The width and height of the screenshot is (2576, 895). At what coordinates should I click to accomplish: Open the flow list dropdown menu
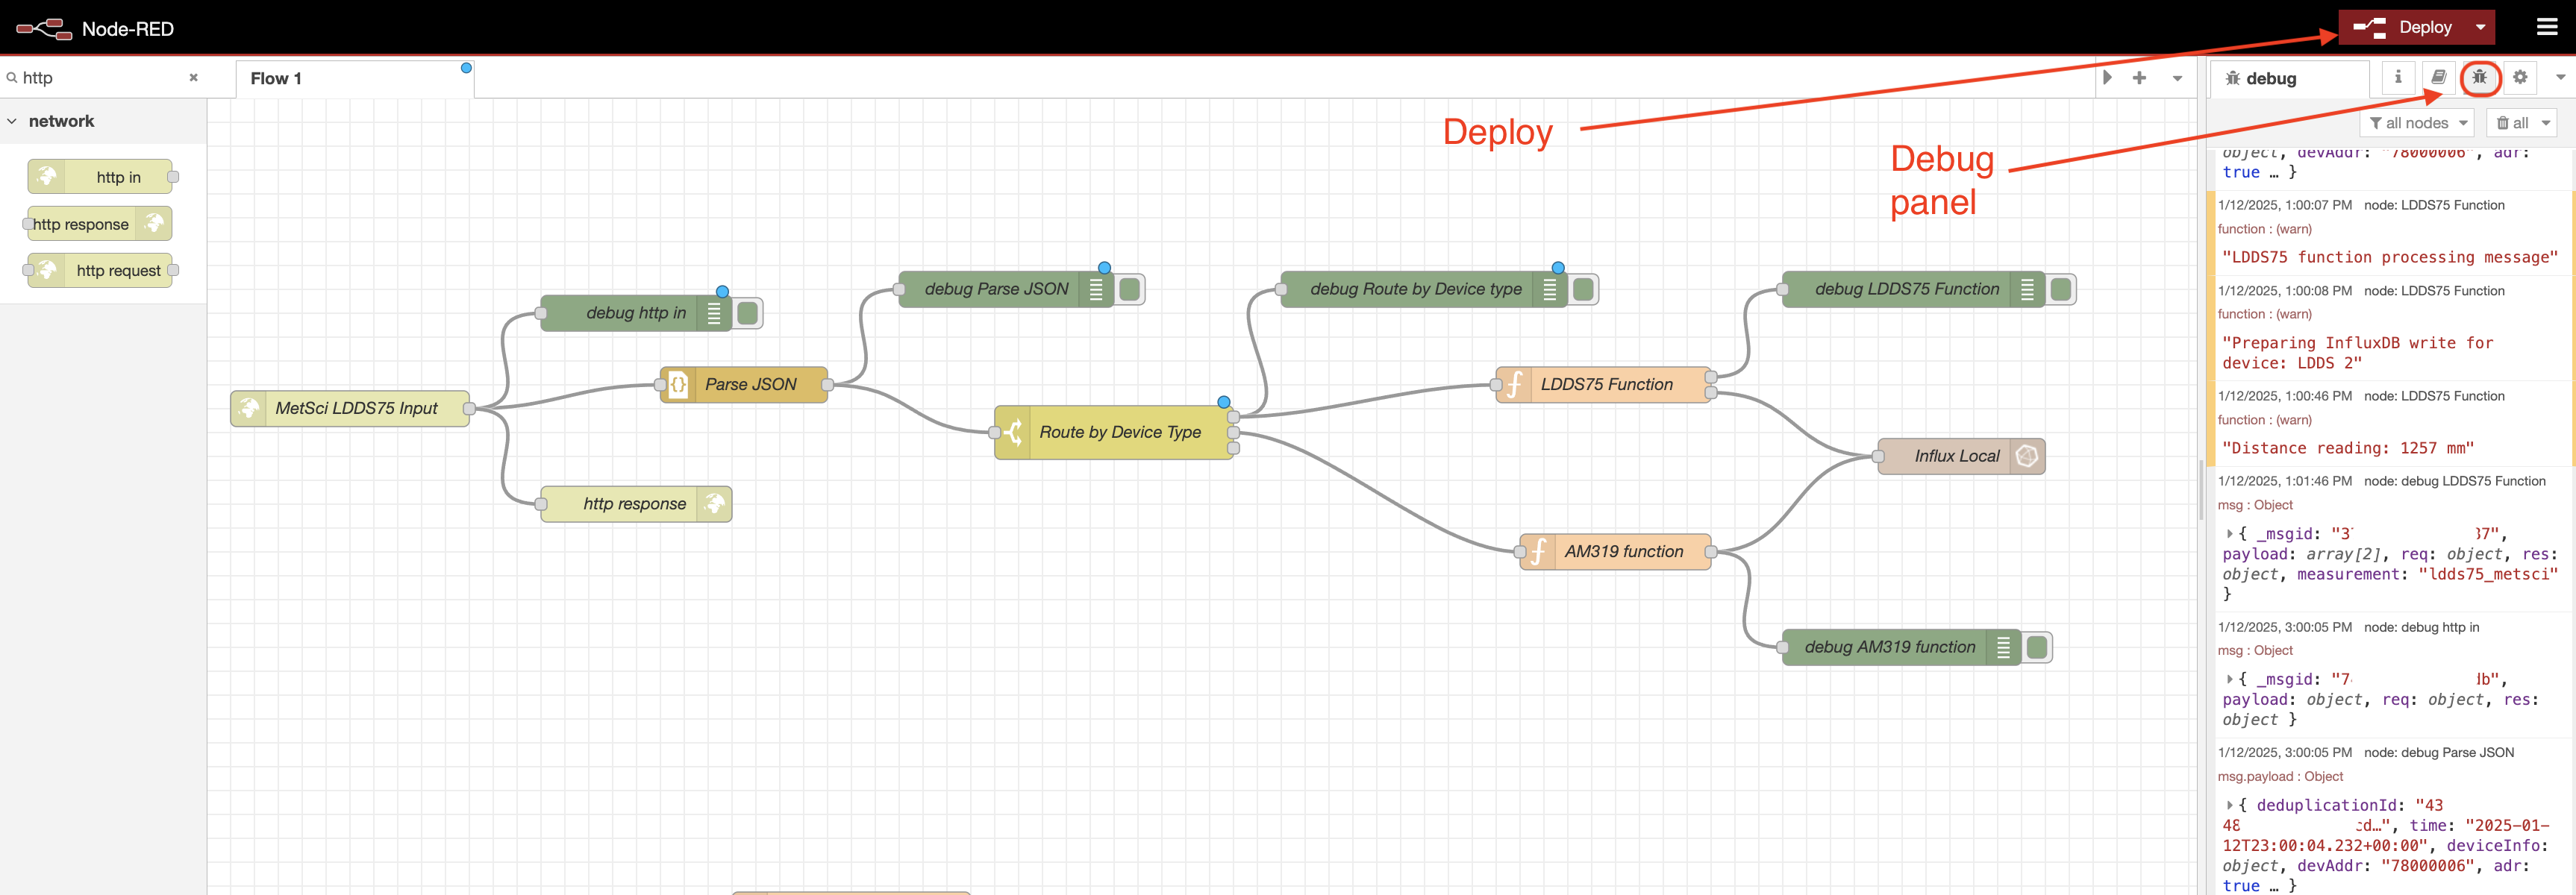[2177, 78]
